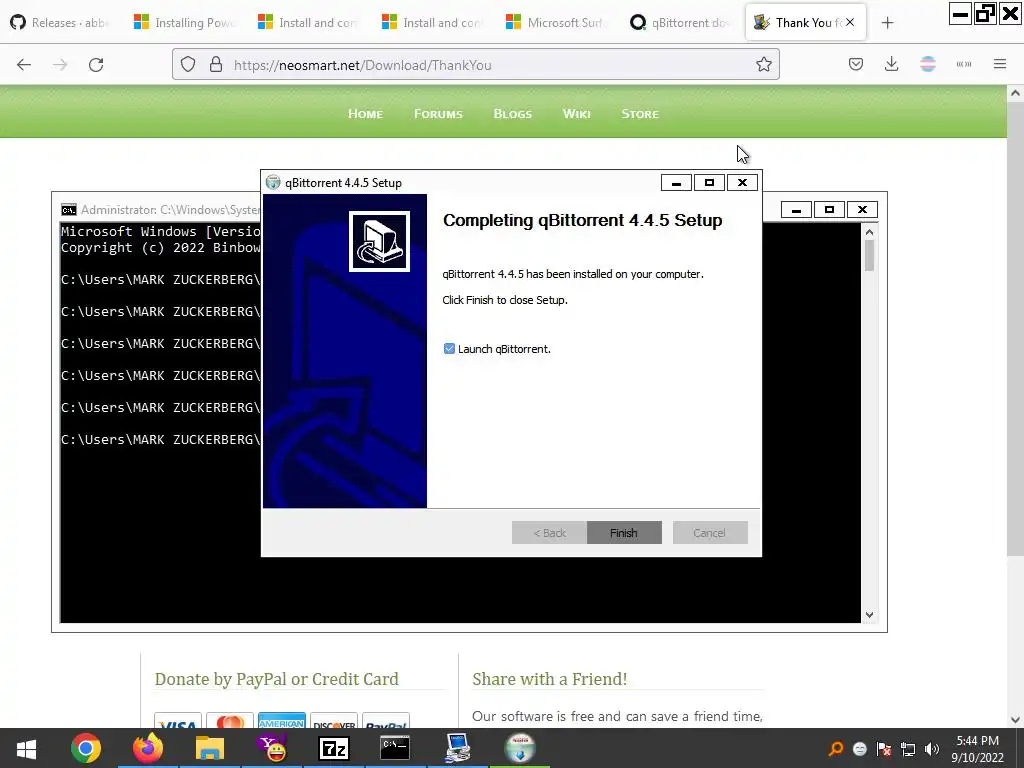Open the Windows Start menu

[x=26, y=748]
